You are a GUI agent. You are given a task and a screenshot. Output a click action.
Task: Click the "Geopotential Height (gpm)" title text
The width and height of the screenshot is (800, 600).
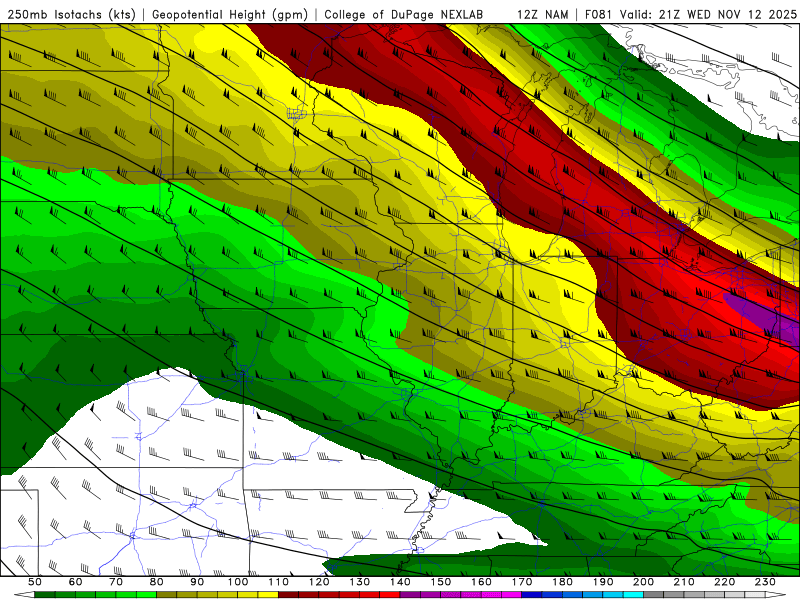coord(230,15)
